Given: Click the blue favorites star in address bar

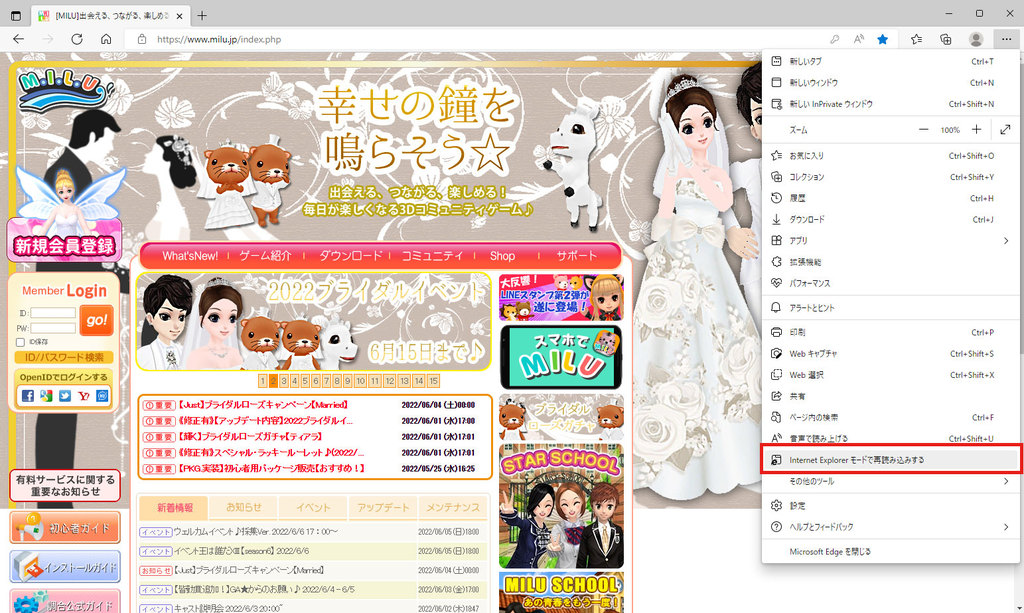Looking at the screenshot, I should pyautogui.click(x=883, y=39).
